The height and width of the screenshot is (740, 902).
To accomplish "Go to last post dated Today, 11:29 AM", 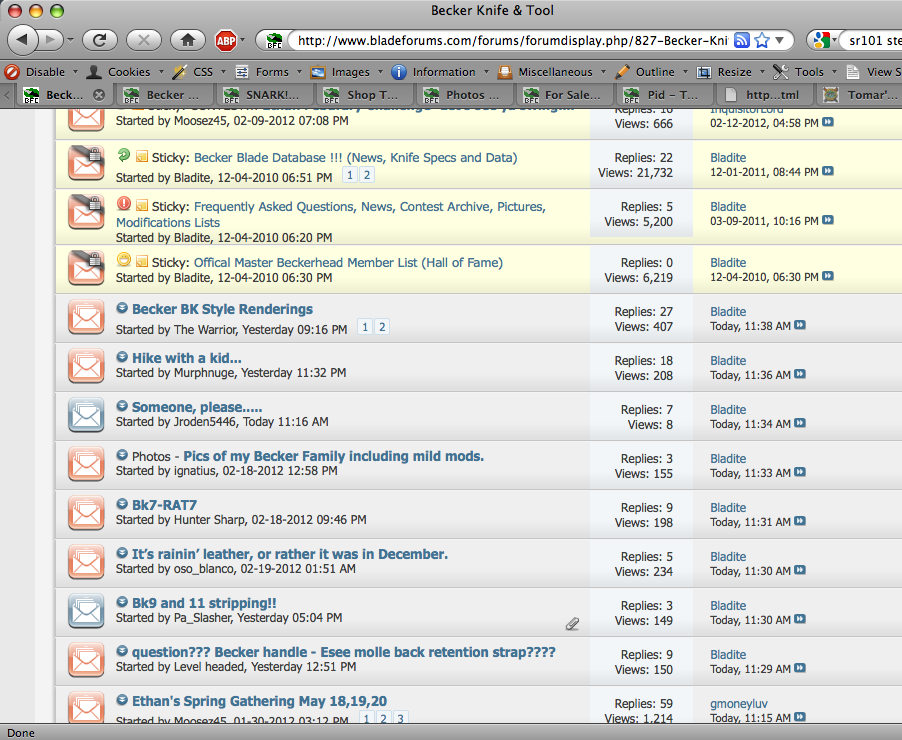I will click(x=800, y=669).
